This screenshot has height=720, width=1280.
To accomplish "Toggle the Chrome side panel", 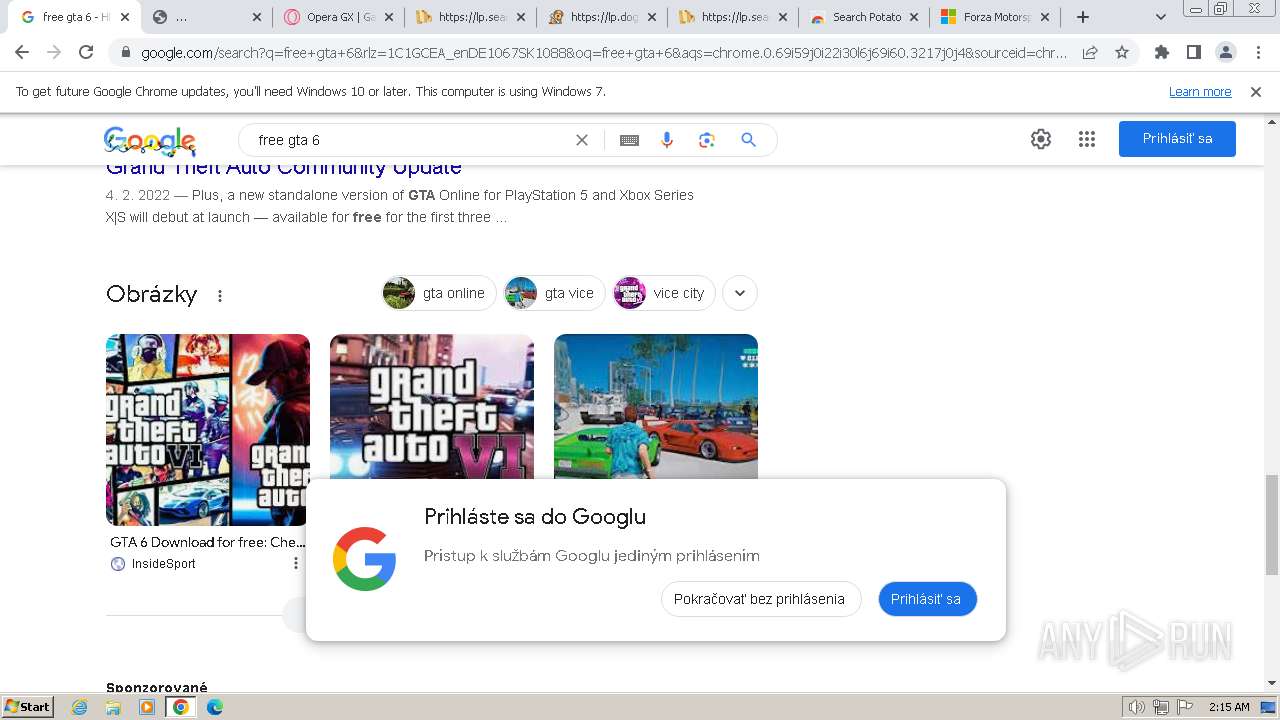I will tap(1194, 53).
